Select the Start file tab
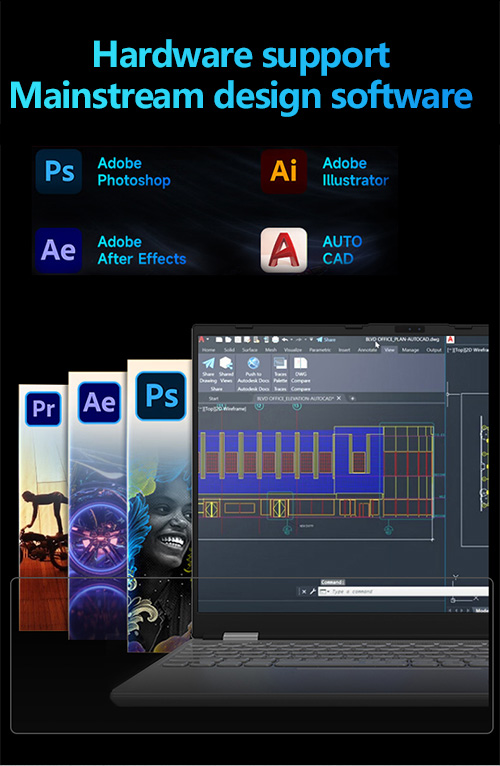 point(214,399)
